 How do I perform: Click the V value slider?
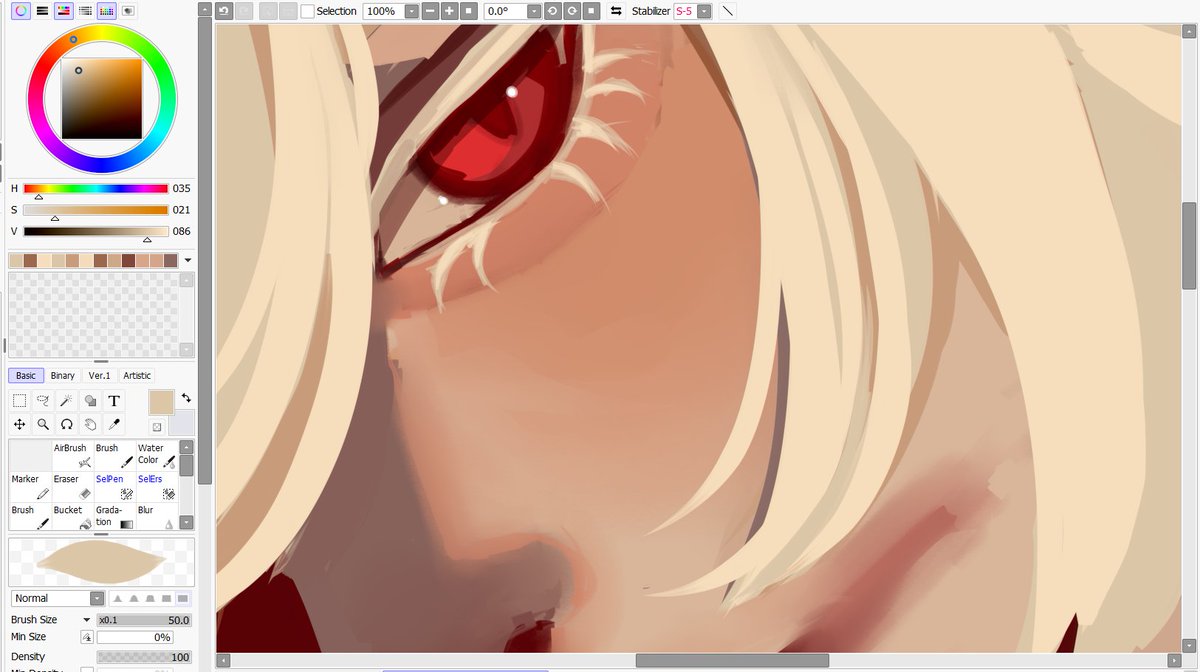(96, 231)
